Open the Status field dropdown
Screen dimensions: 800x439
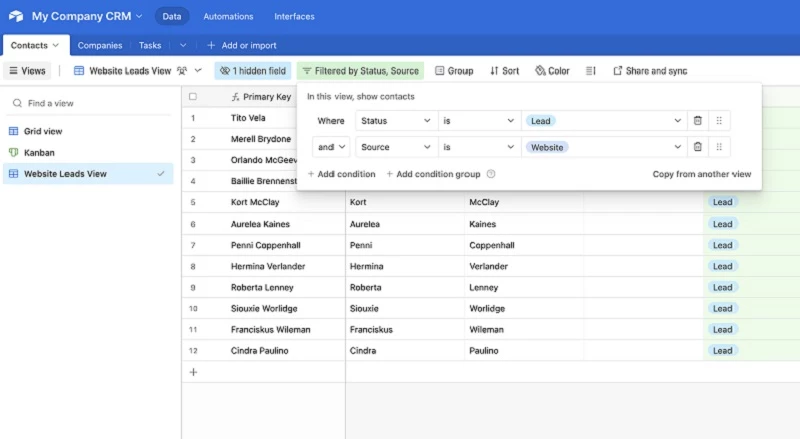coord(396,121)
